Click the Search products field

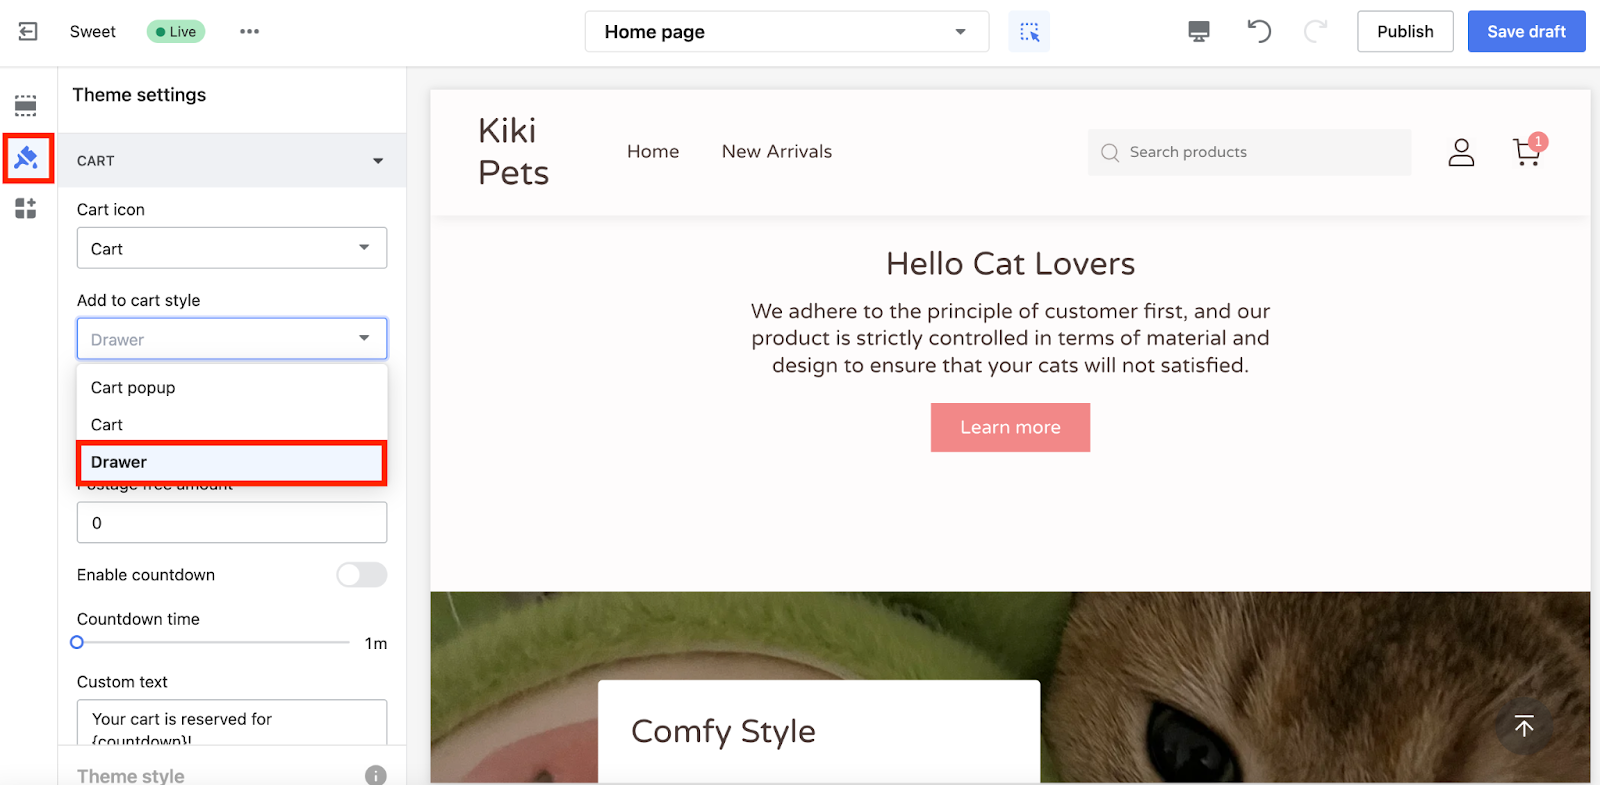pos(1249,152)
